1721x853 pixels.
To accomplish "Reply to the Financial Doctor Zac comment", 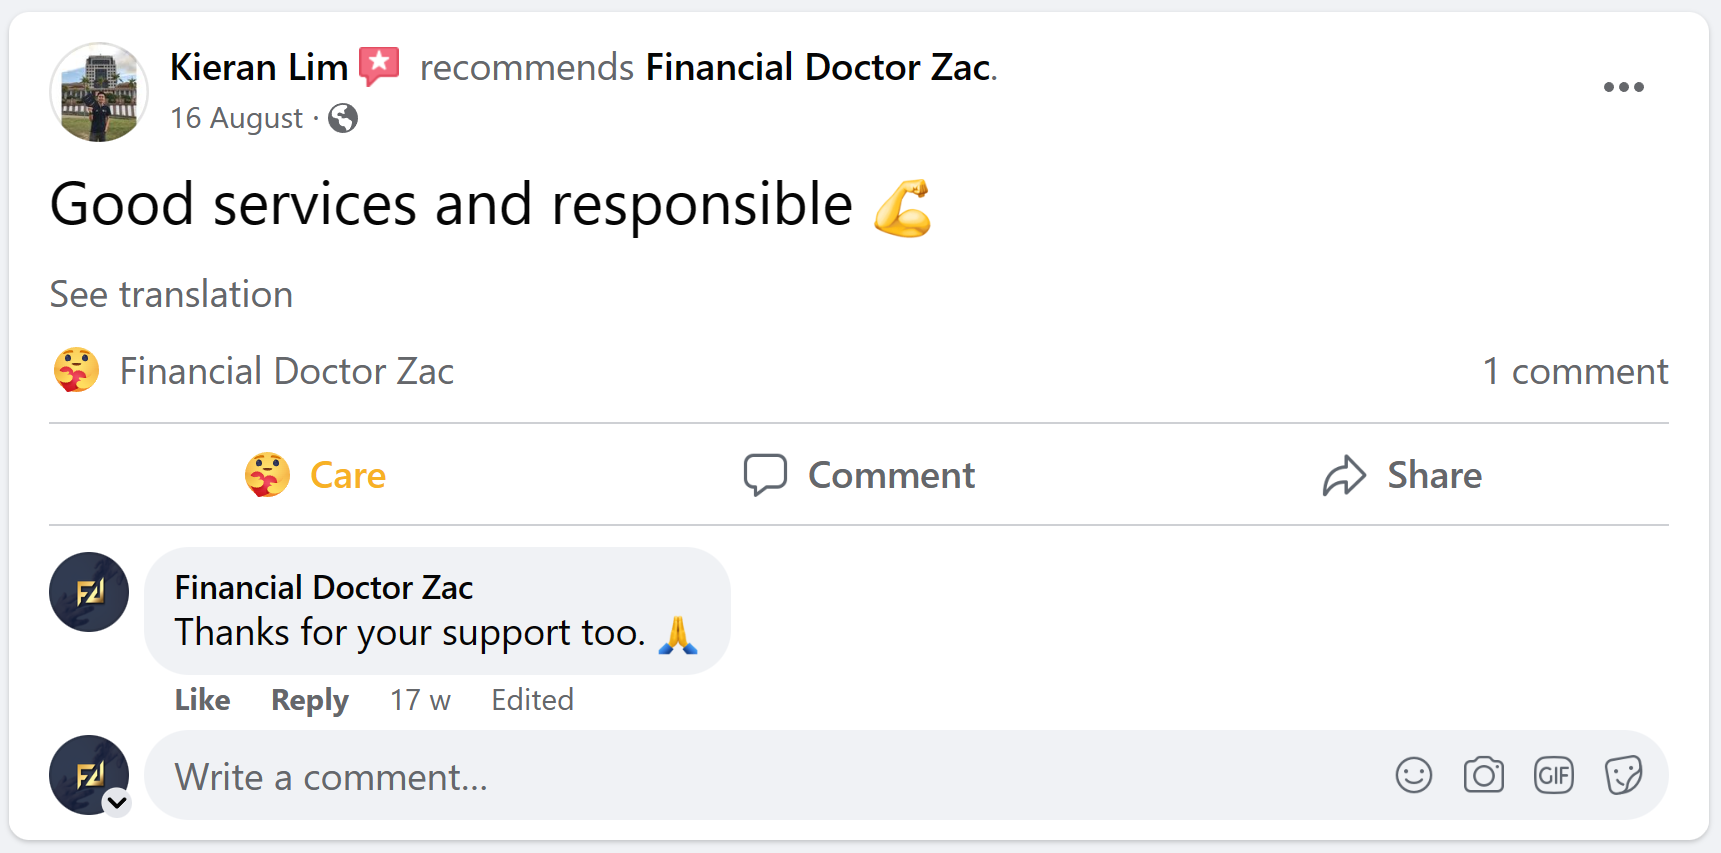I will tap(310, 700).
